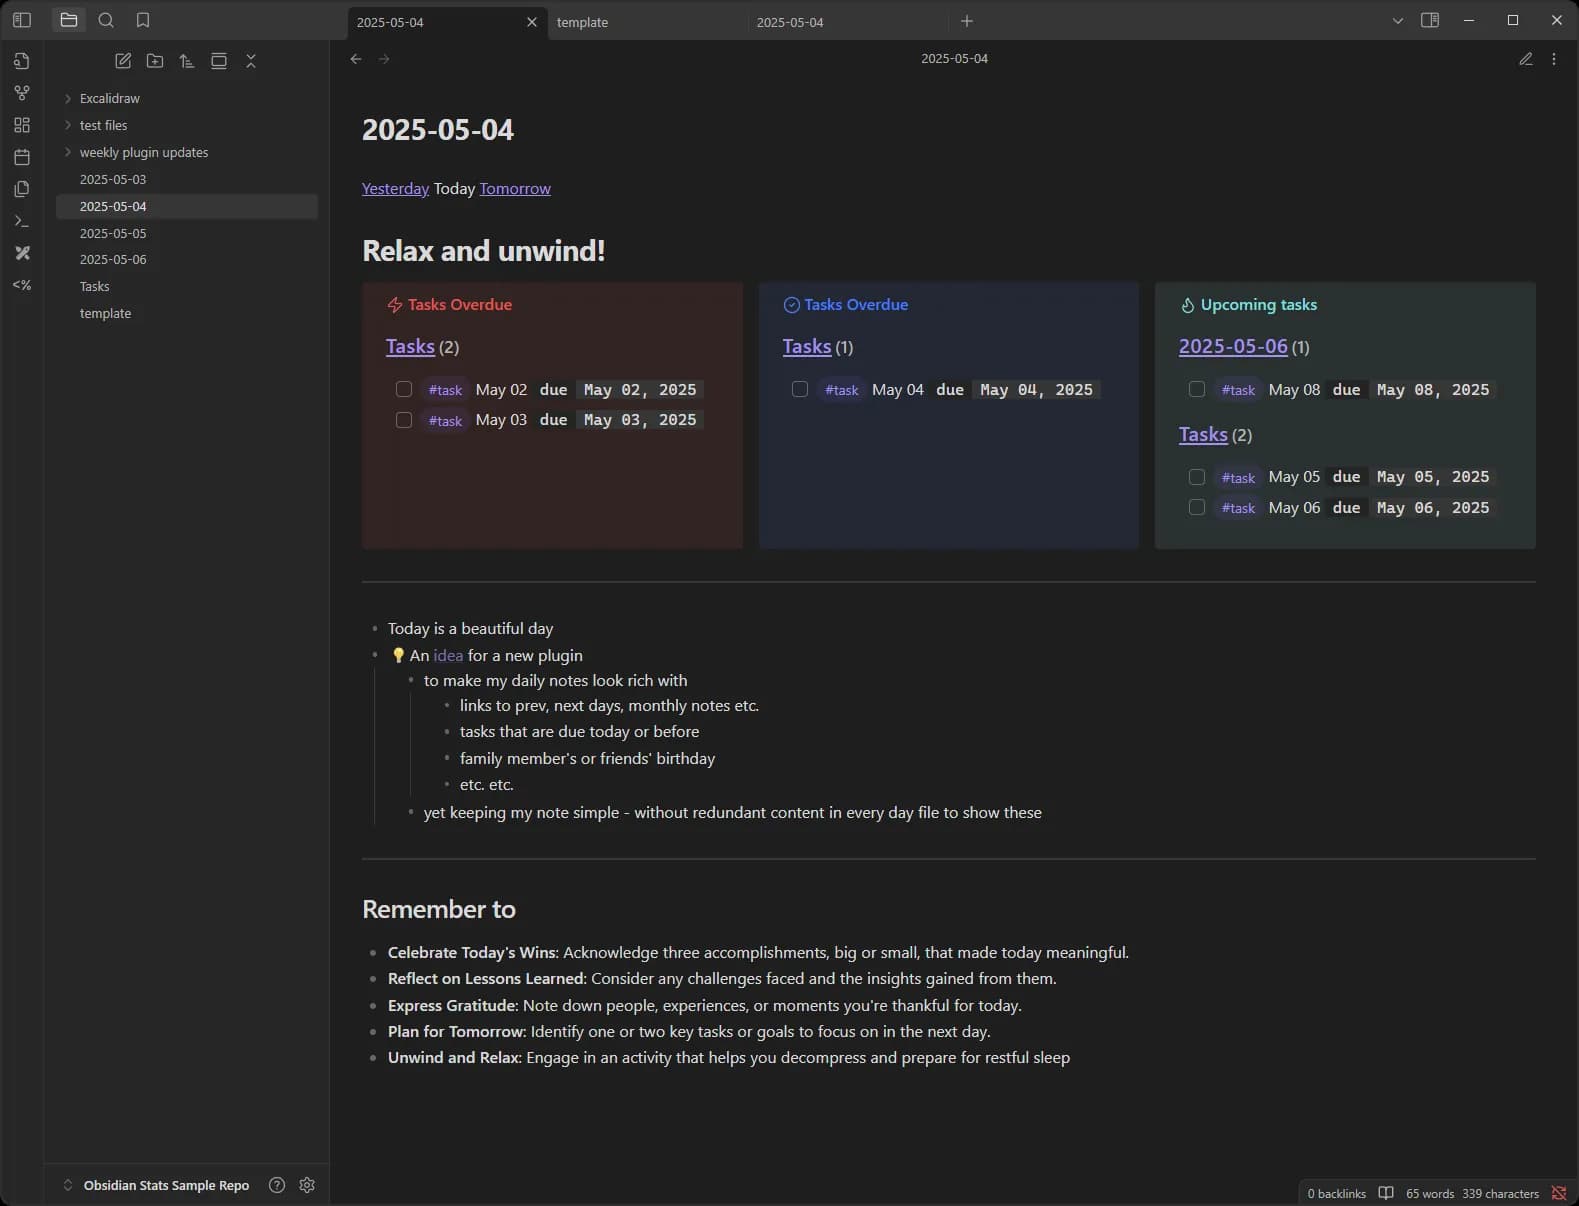Open Tasks link in Upcoming tasks card
Viewport: 1579px width, 1206px height.
pos(1203,434)
